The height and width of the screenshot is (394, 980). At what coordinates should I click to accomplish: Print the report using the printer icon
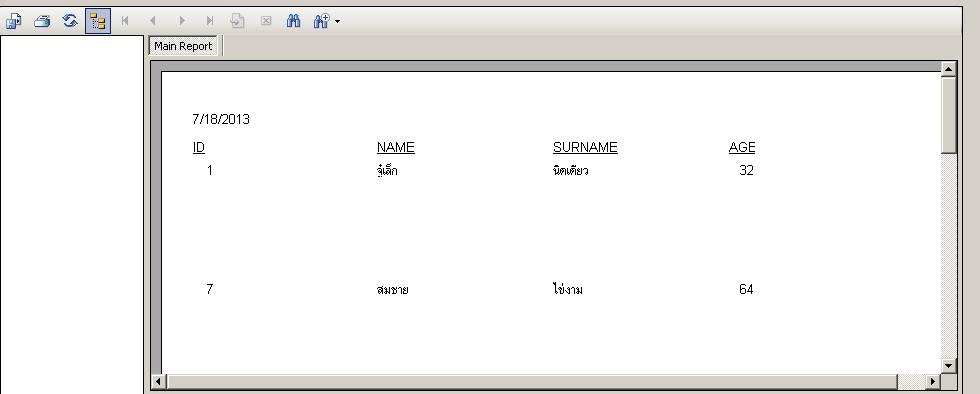42,21
